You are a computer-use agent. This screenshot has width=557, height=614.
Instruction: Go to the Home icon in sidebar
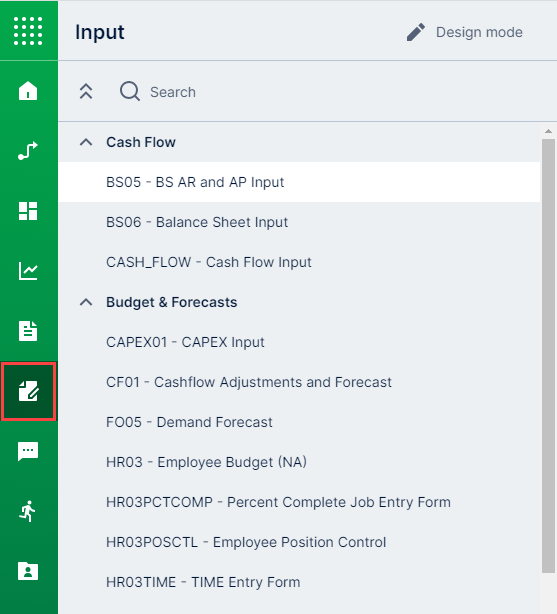pos(28,91)
